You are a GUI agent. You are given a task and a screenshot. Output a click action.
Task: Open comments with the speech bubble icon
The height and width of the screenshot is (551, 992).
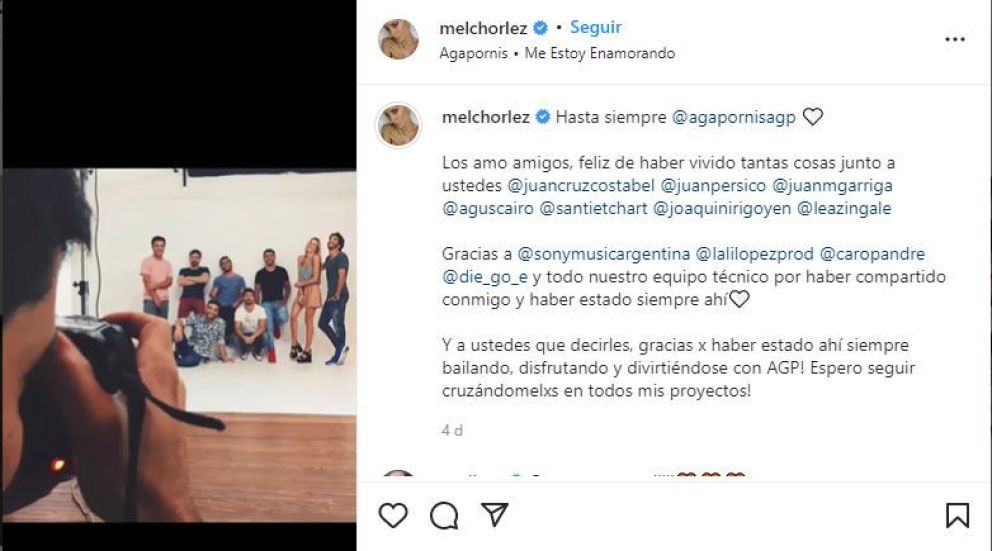point(443,516)
